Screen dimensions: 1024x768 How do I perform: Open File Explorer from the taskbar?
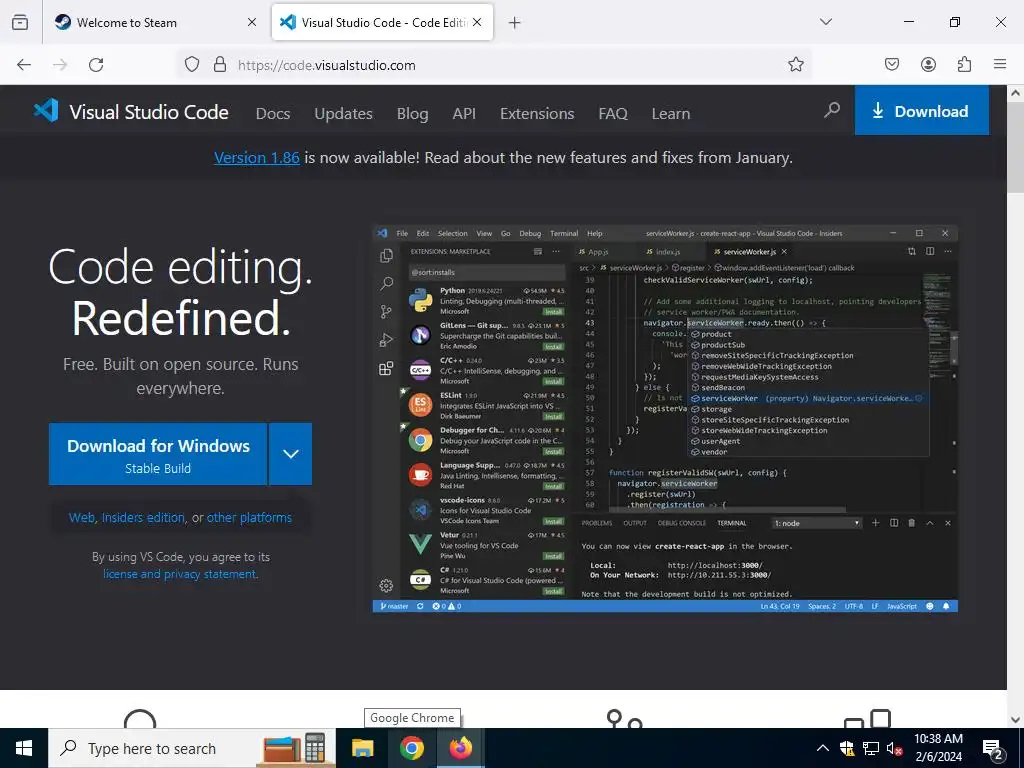[x=362, y=748]
